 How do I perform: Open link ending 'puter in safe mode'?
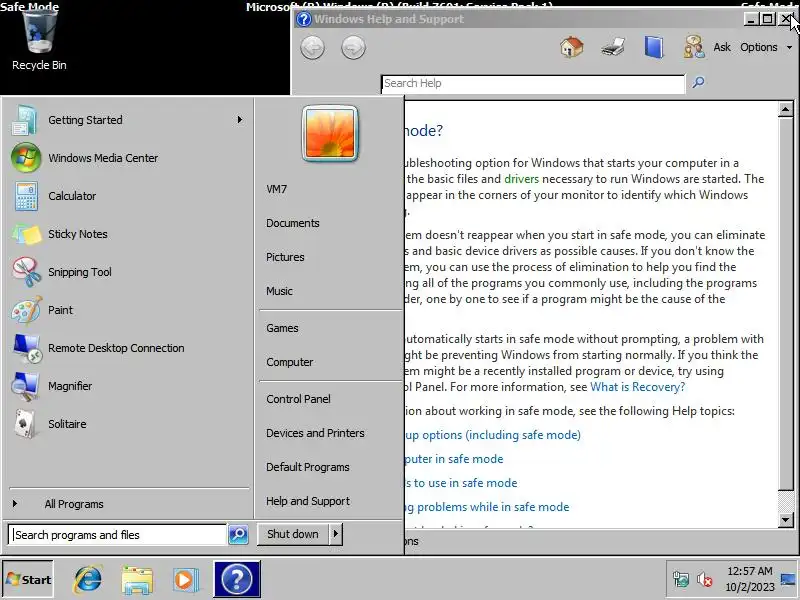454,459
